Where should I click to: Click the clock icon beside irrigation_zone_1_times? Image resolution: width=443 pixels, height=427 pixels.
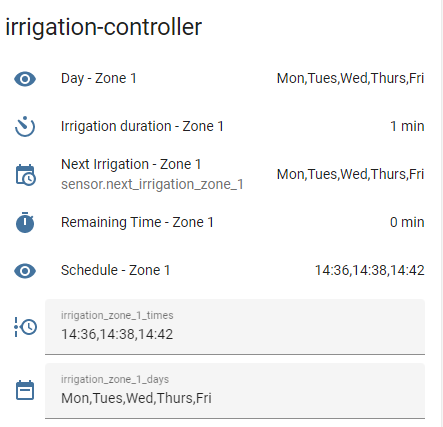click(25, 327)
